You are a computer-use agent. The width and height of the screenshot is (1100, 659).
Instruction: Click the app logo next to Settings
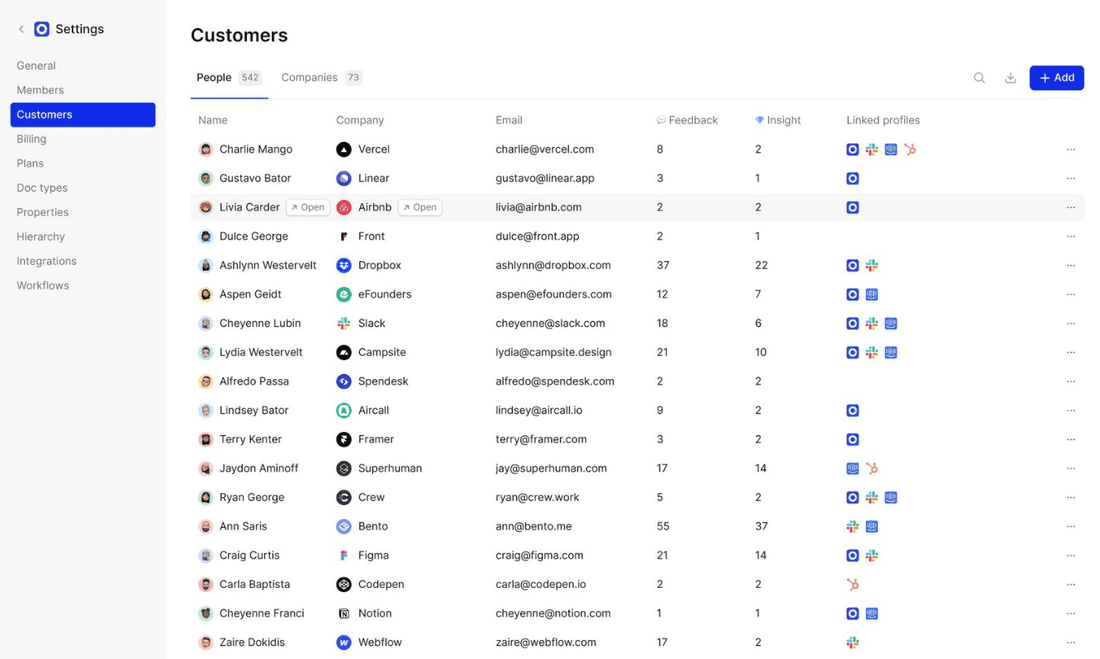click(x=41, y=29)
